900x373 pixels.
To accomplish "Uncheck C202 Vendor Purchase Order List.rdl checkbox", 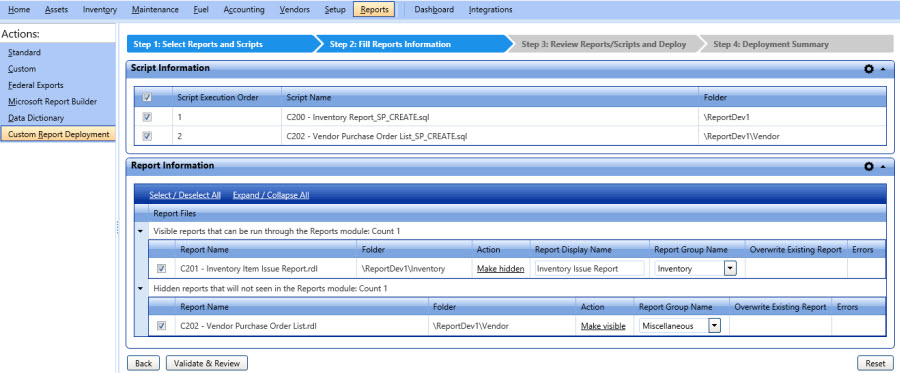I will tap(162, 326).
